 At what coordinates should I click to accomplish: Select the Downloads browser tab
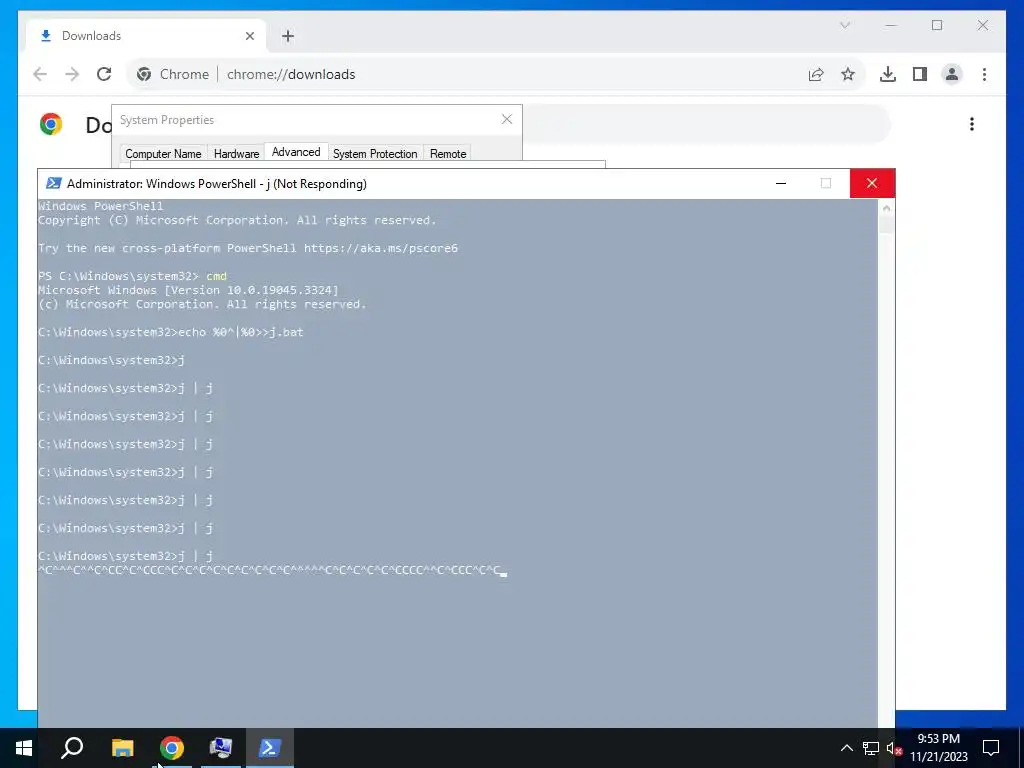click(x=146, y=36)
